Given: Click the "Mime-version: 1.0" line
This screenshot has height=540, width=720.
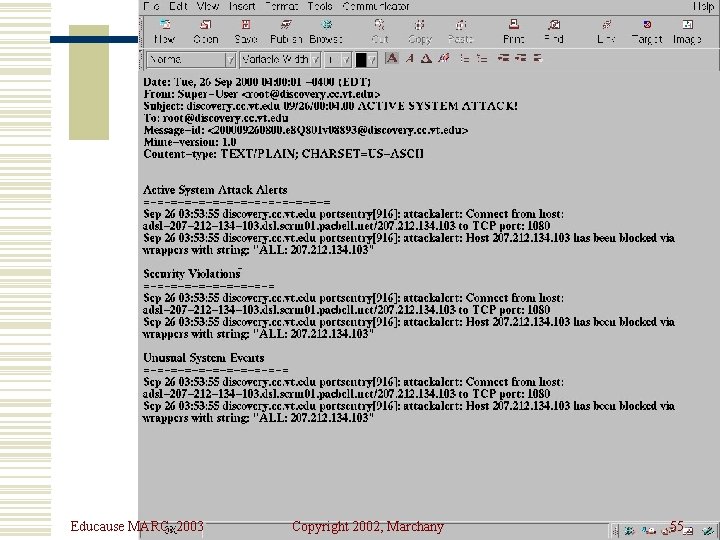Looking at the screenshot, I should (x=190, y=142).
